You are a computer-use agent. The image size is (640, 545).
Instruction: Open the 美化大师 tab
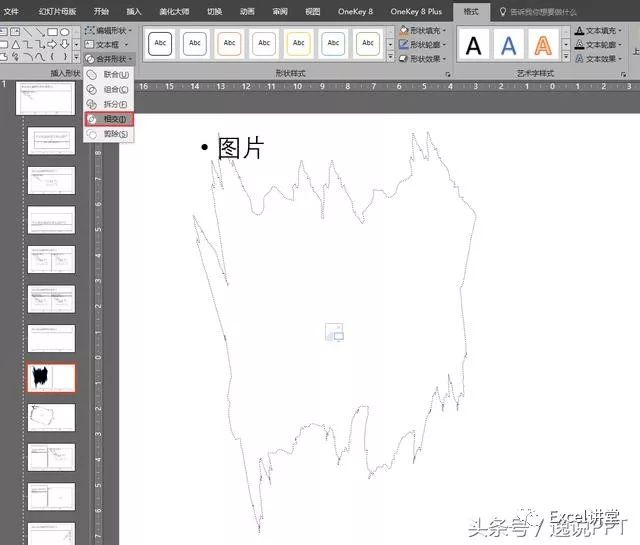174,11
